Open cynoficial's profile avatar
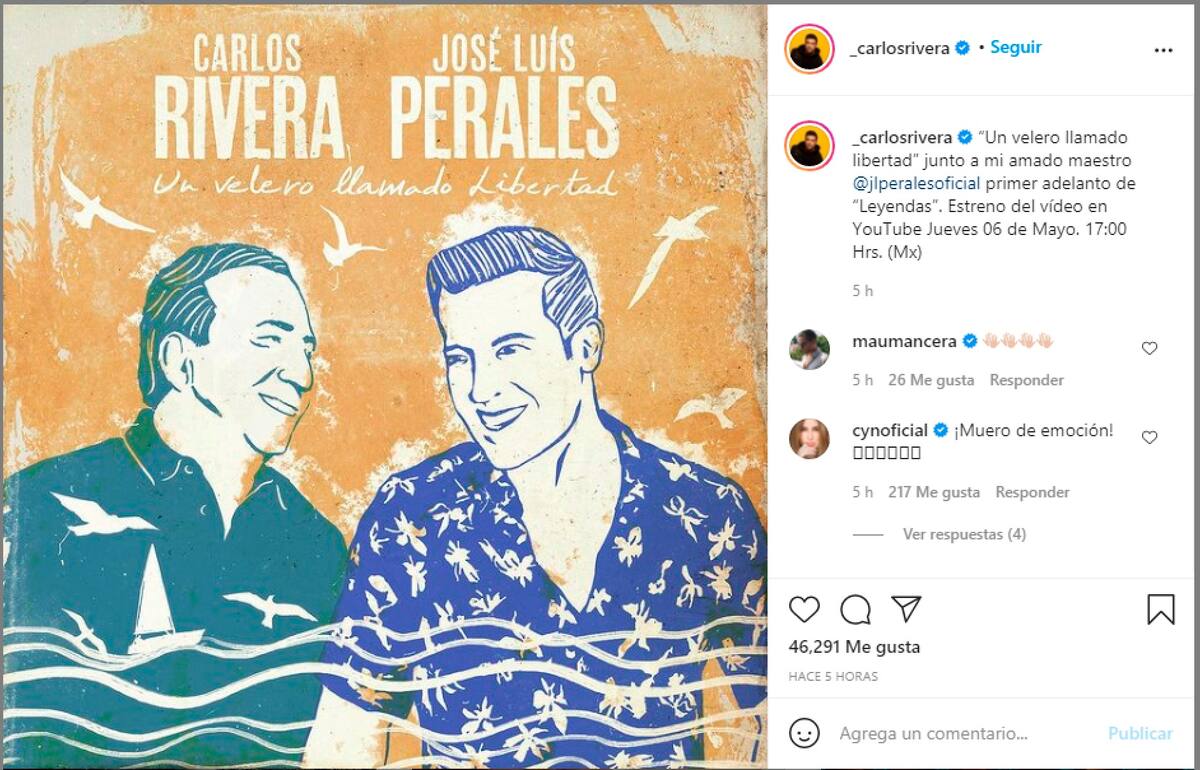The width and height of the screenshot is (1200, 770). (810, 439)
